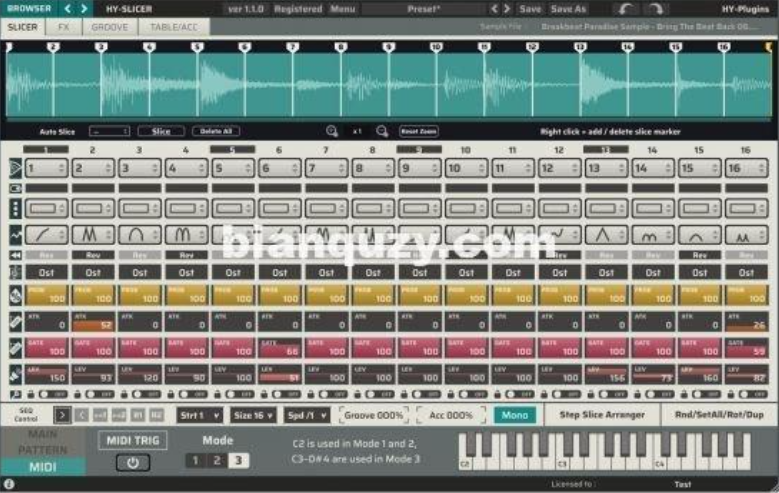The image size is (779, 493).
Task: Switch to the TABLE/ACC tab
Action: pyautogui.click(x=173, y=27)
